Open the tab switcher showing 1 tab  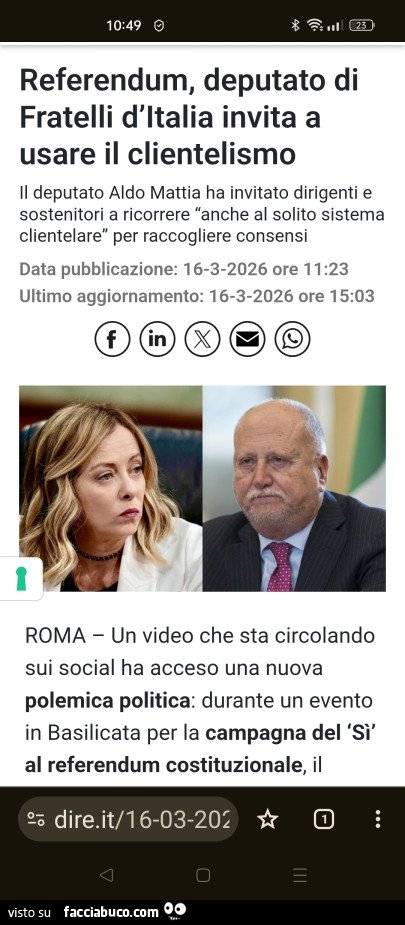coord(324,819)
